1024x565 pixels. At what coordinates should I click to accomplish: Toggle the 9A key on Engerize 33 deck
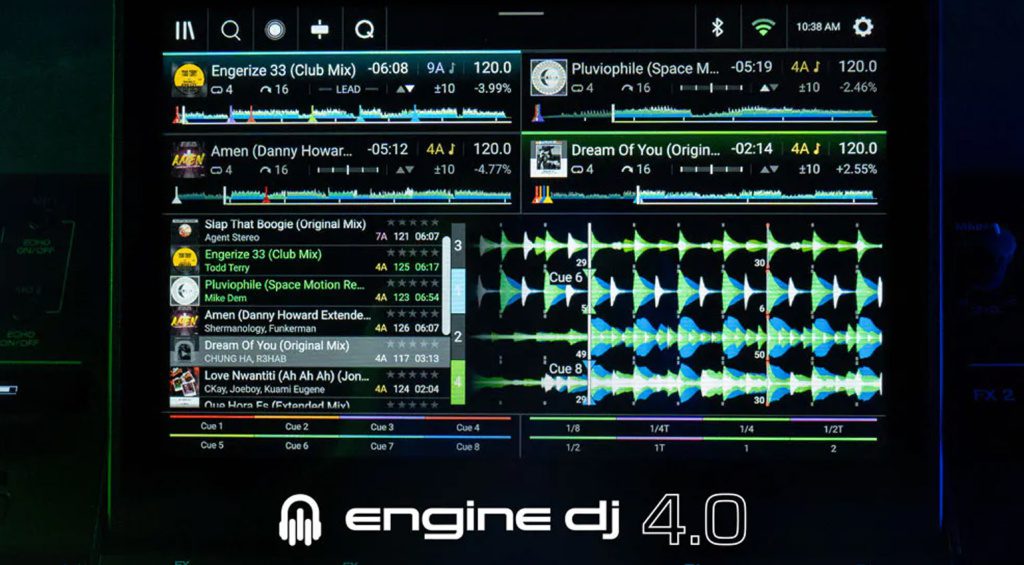441,68
